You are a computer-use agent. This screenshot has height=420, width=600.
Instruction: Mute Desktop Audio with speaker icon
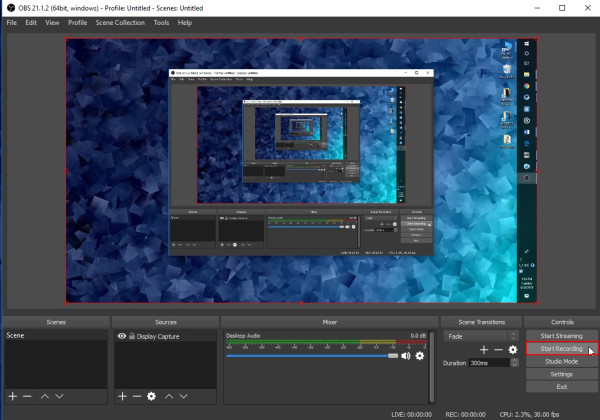coord(406,356)
